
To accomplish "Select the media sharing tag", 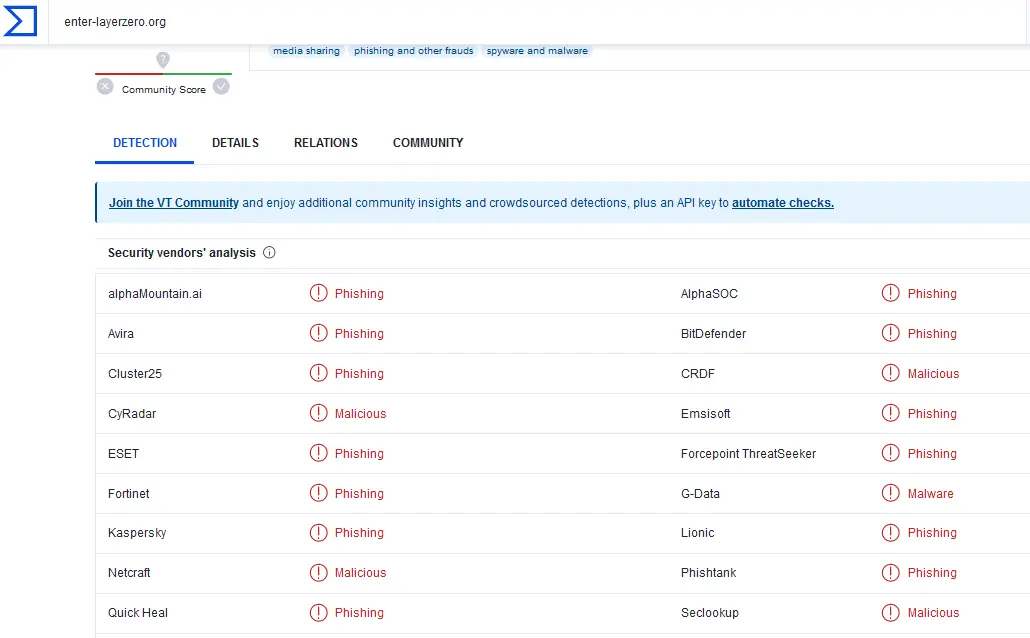I will (x=306, y=51).
